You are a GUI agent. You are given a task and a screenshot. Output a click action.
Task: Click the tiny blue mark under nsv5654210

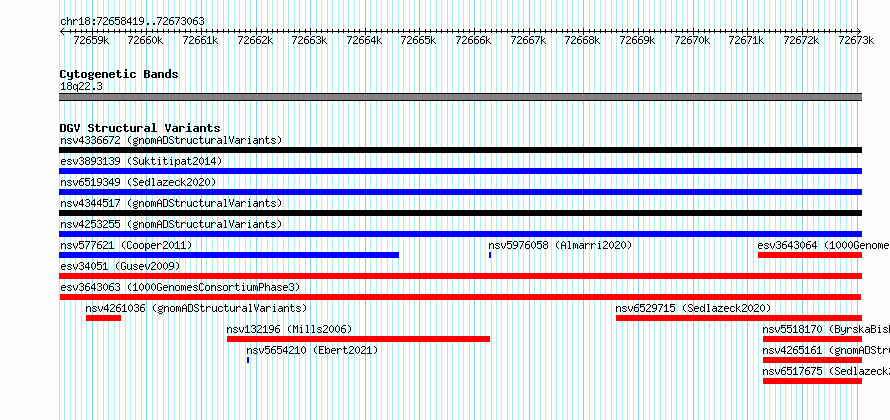[x=248, y=360]
